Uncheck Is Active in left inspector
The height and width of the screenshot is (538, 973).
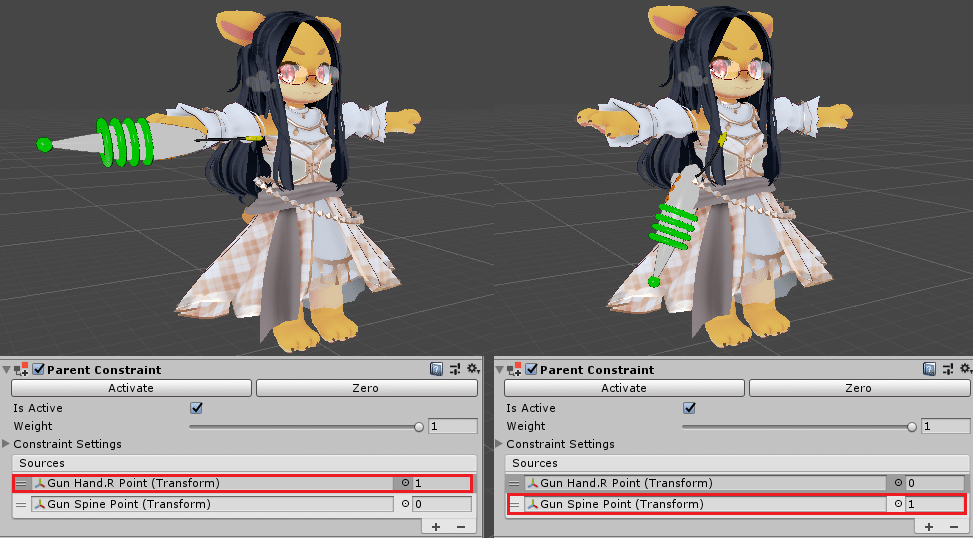click(196, 408)
